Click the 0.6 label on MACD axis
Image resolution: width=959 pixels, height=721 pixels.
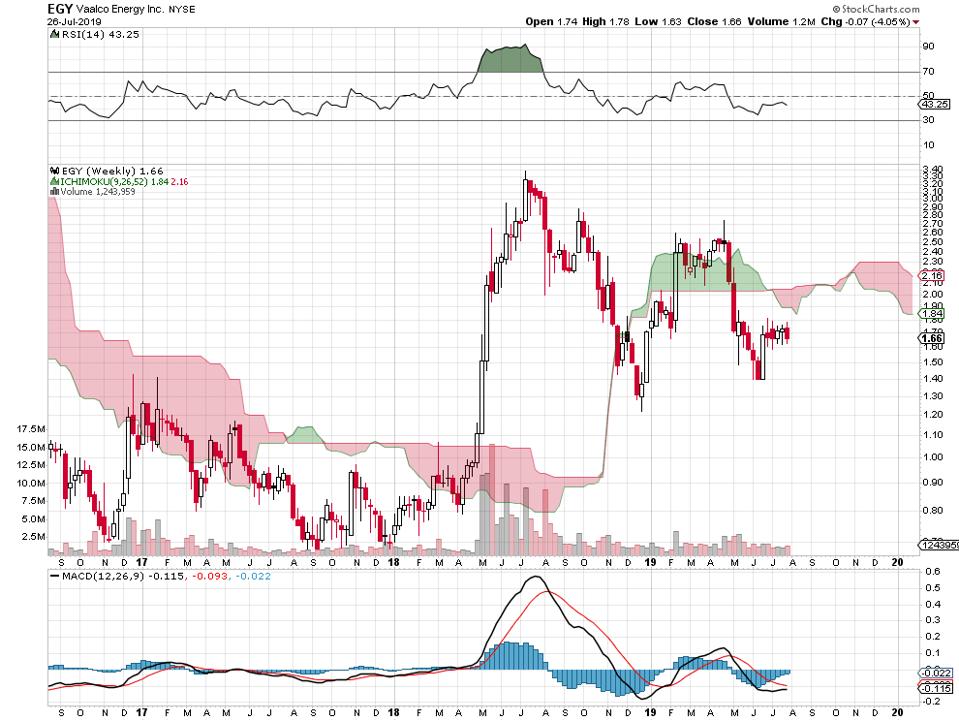coord(933,572)
